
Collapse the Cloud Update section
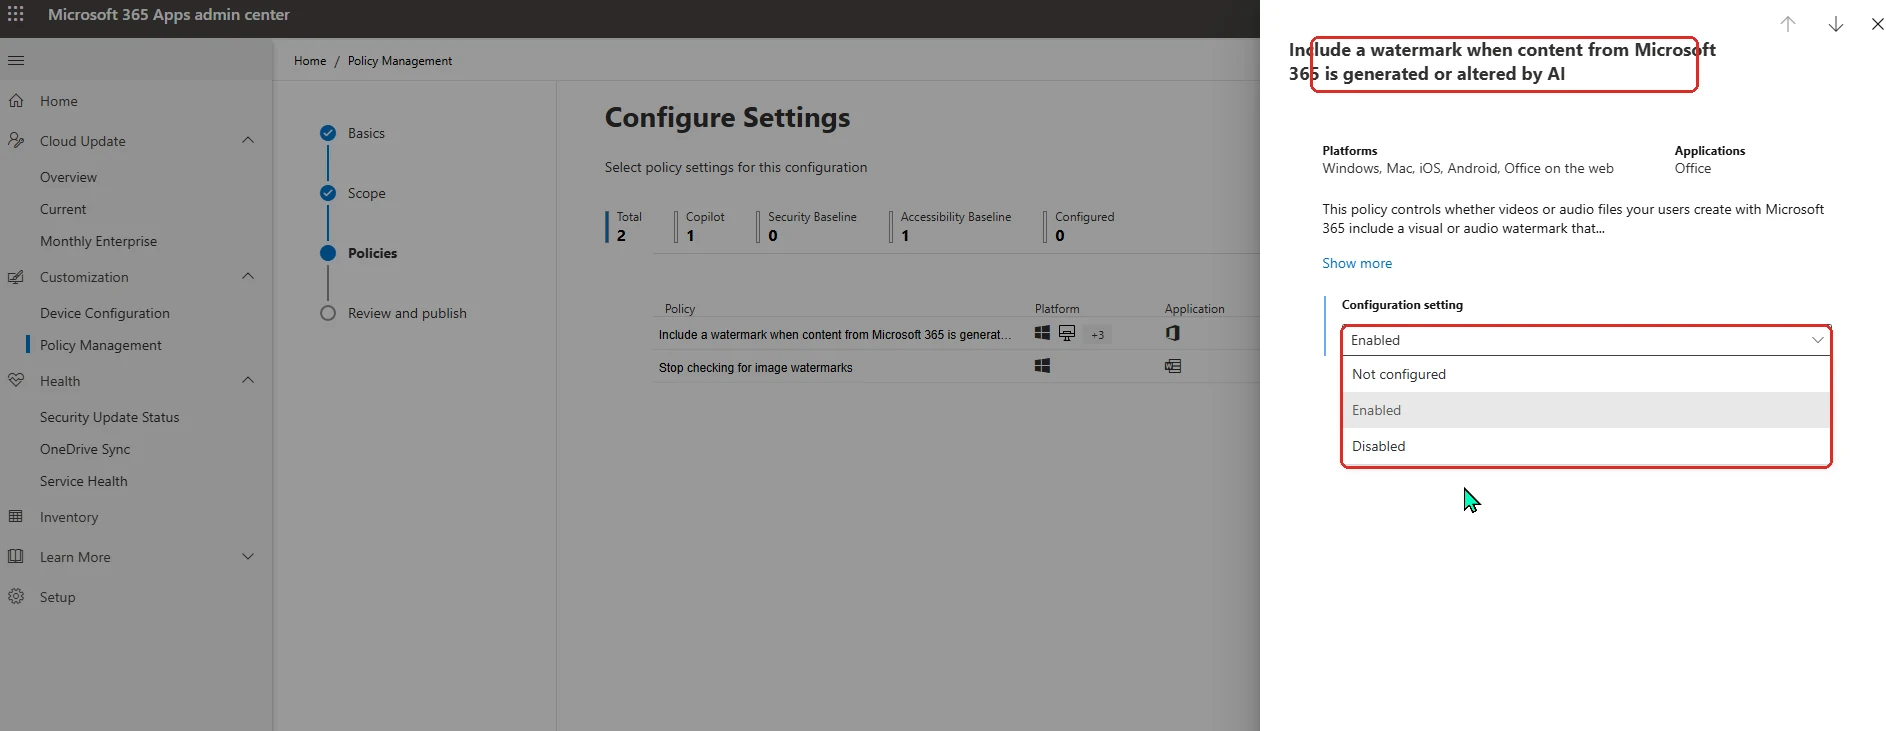(248, 140)
